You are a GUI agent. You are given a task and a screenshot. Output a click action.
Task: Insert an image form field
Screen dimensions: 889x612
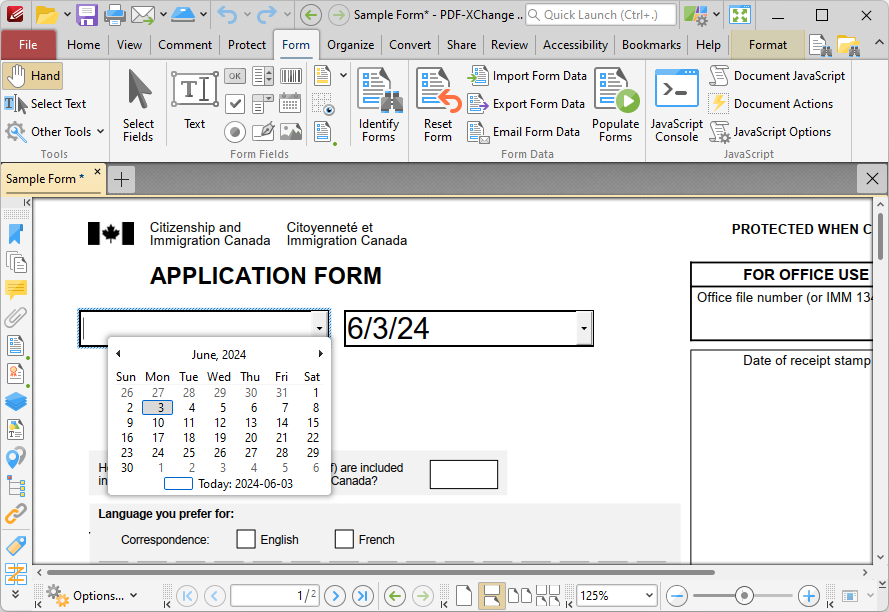pyautogui.click(x=291, y=132)
